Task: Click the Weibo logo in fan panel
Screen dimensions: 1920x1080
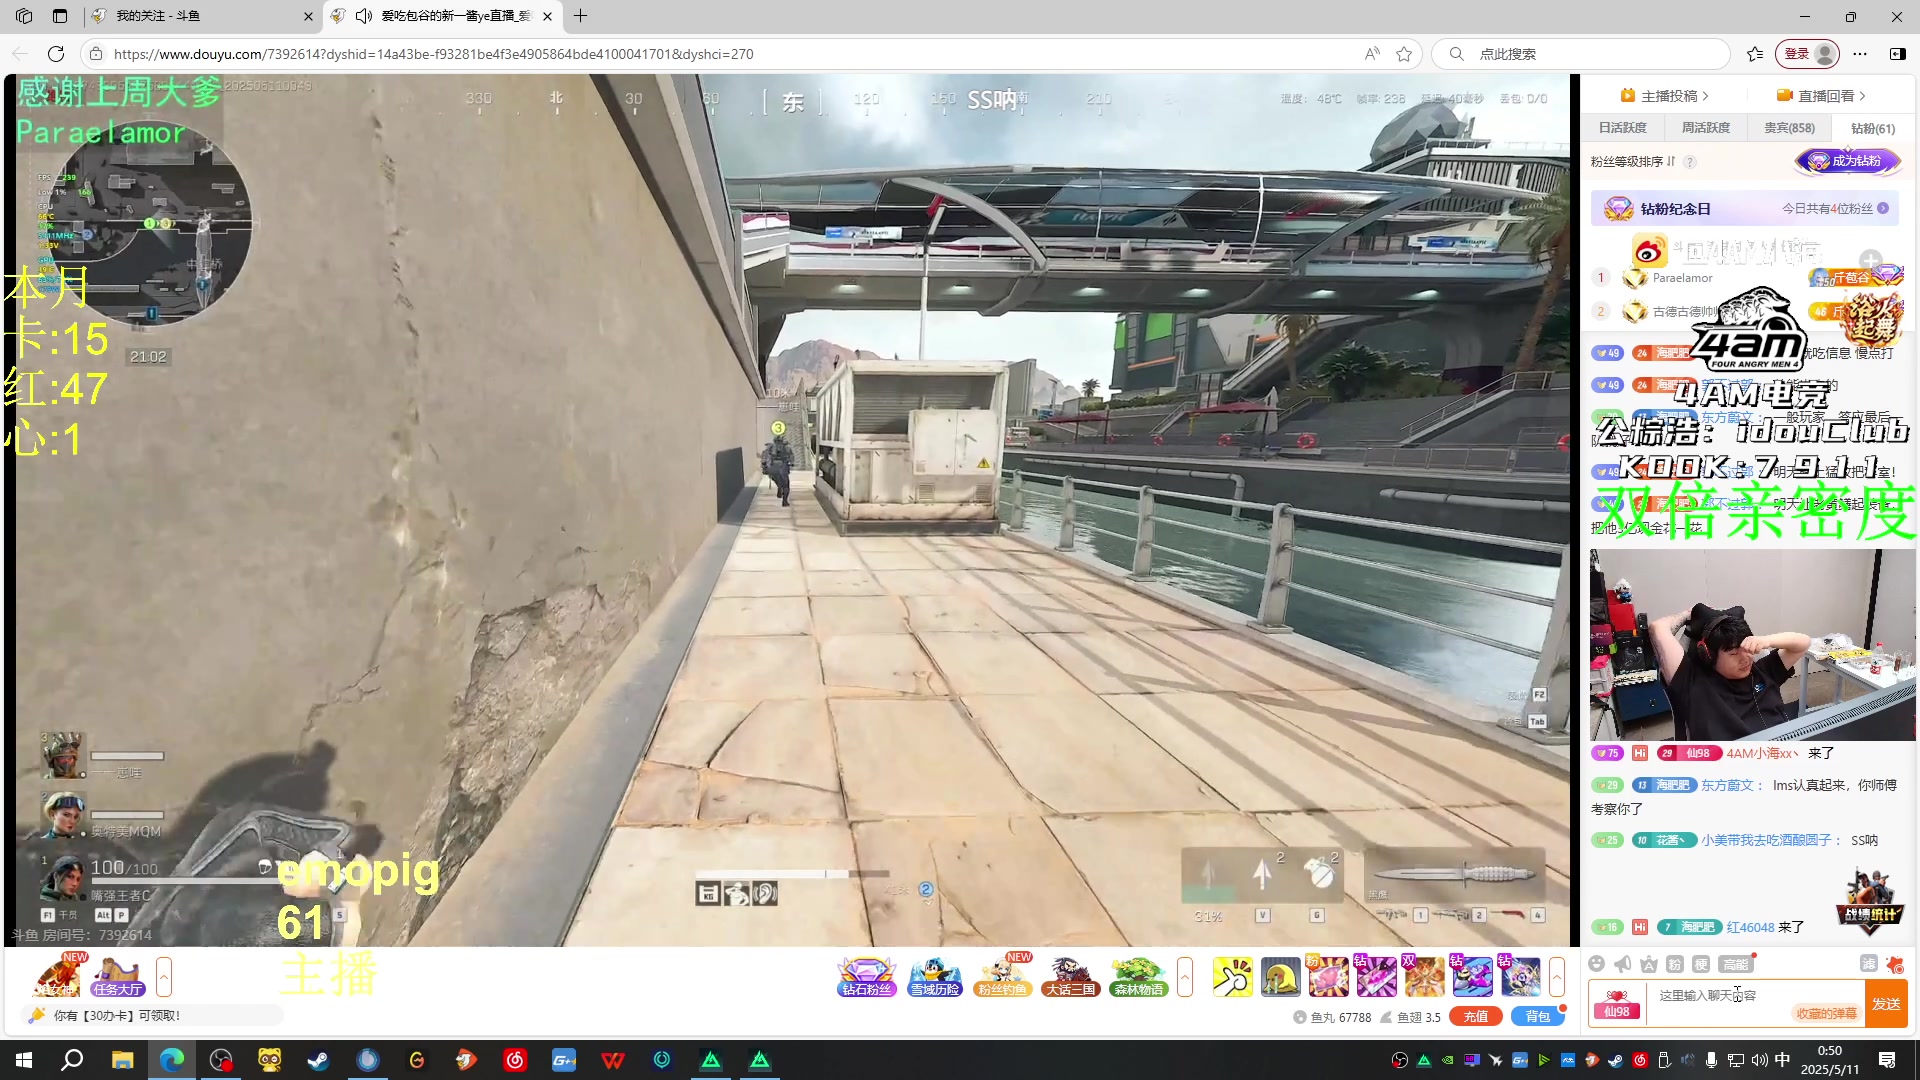Action: tap(1649, 251)
